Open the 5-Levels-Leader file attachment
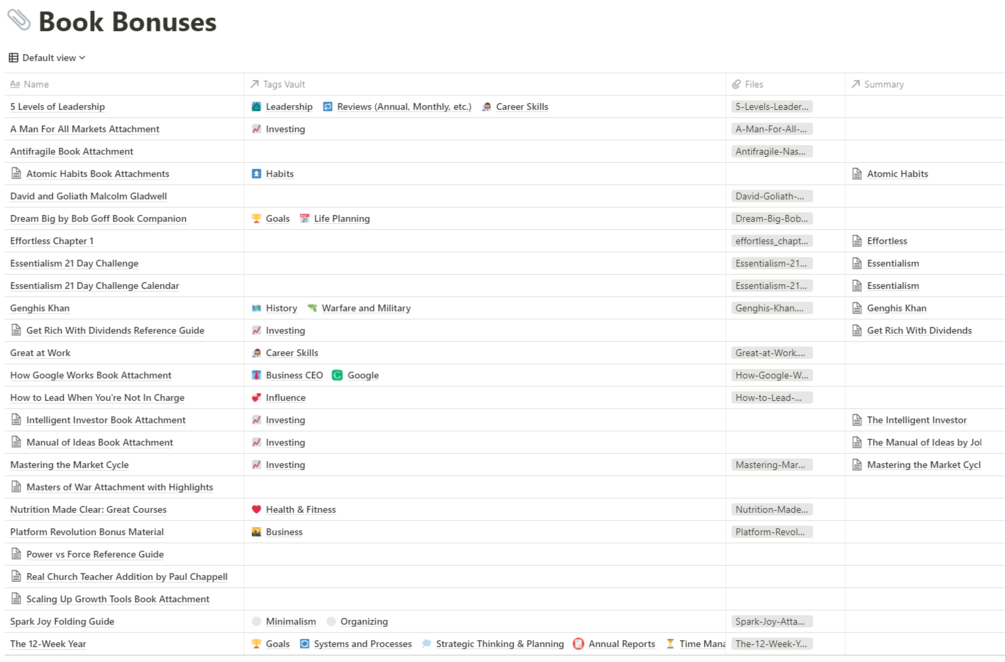 click(772, 106)
